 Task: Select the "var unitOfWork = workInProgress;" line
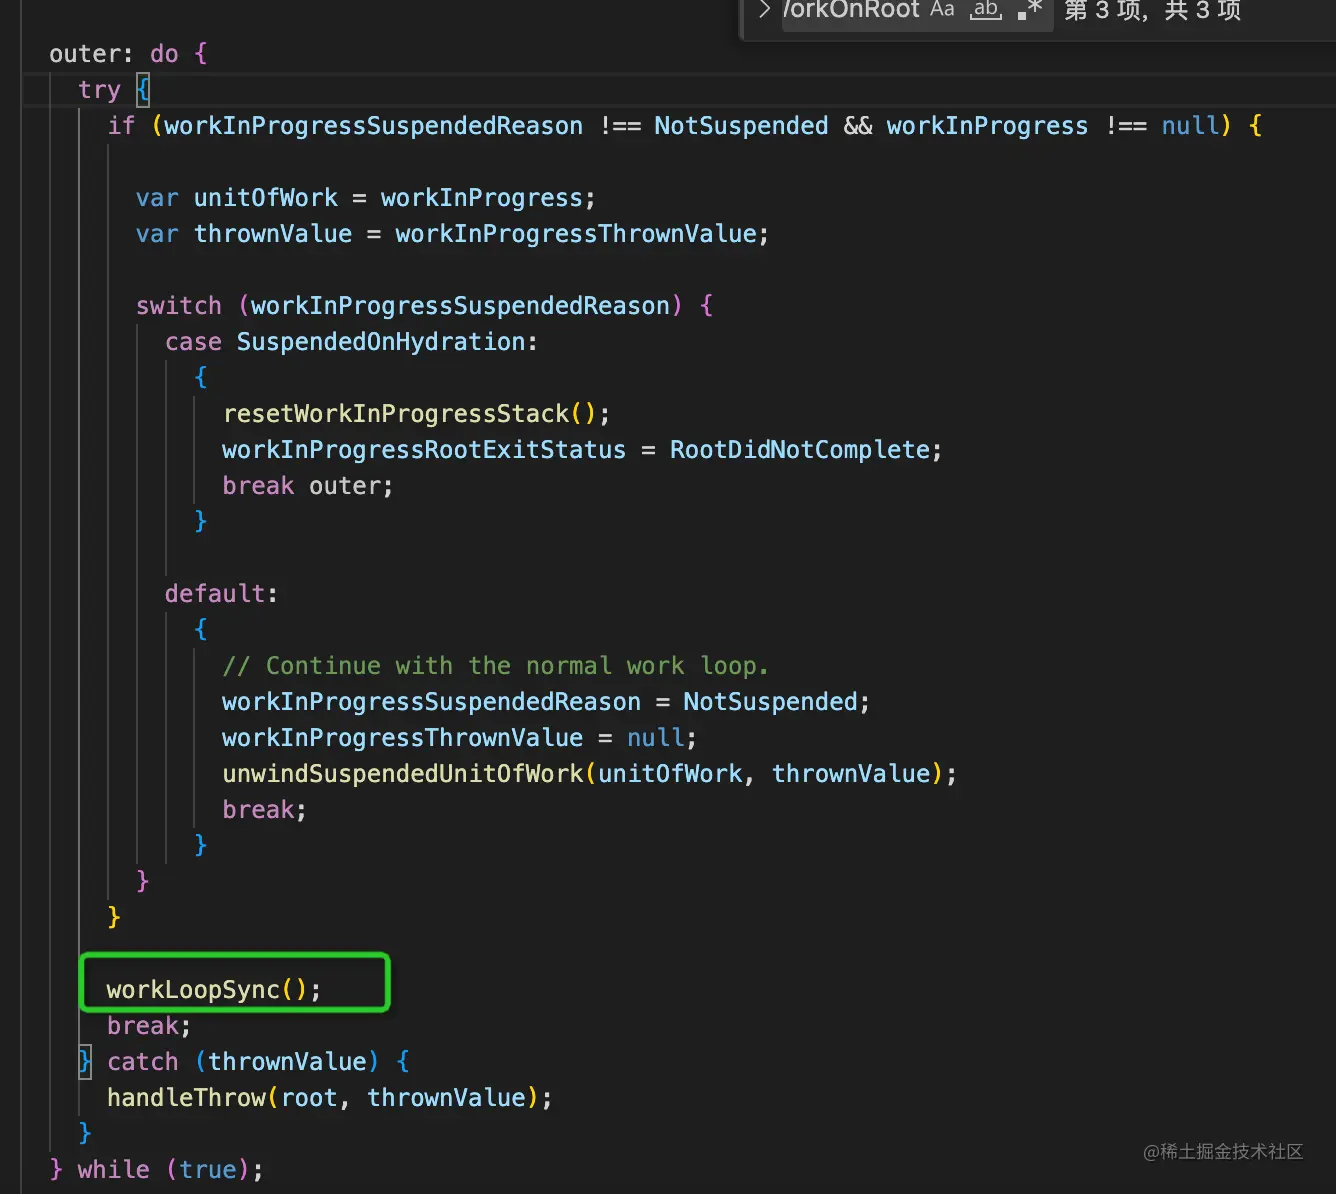tap(365, 198)
